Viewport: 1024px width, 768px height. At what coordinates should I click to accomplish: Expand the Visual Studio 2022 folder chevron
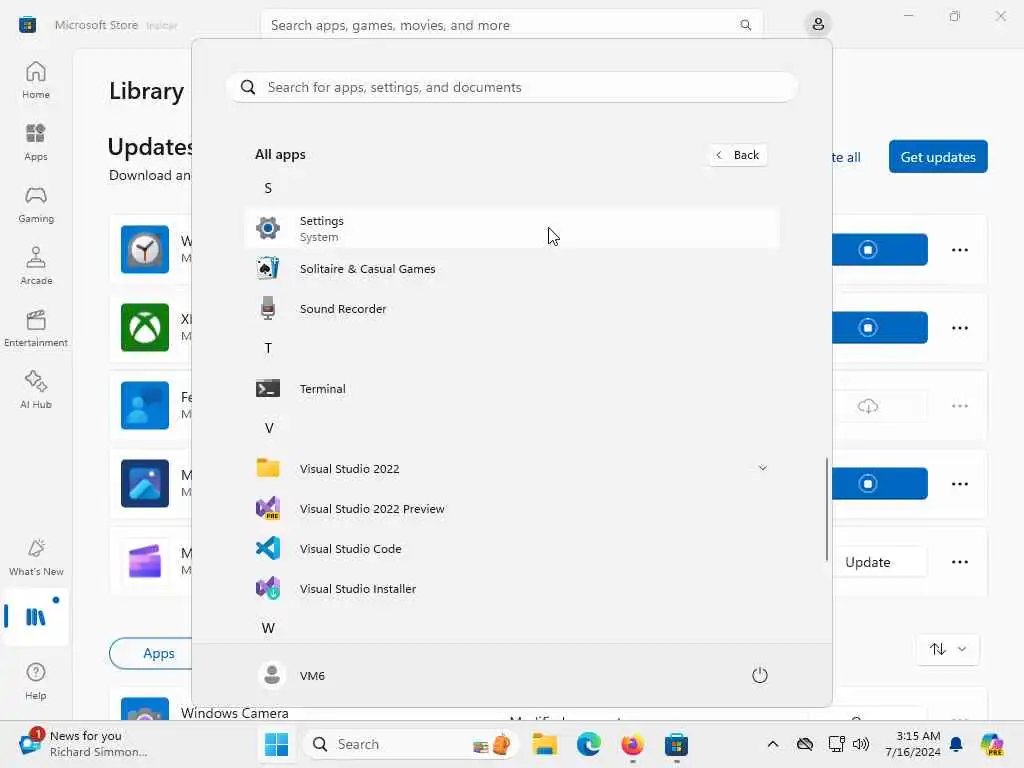tap(762, 468)
